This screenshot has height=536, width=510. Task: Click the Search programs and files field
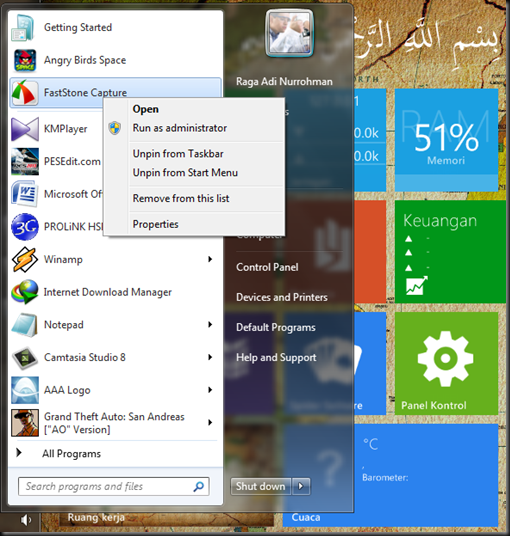(113, 486)
